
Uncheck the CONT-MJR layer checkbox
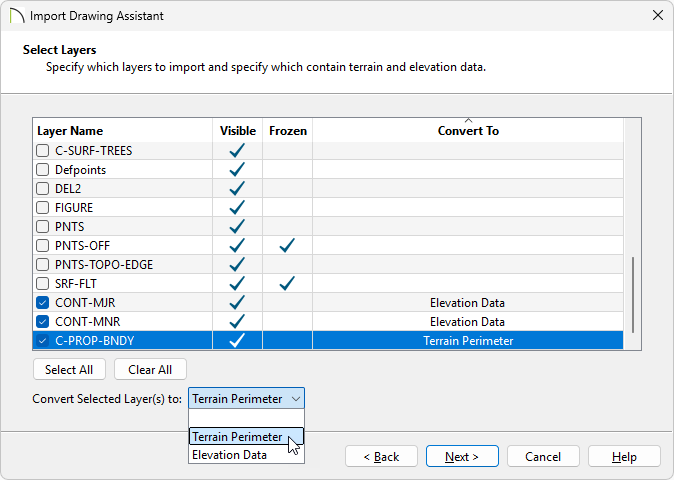(43, 303)
